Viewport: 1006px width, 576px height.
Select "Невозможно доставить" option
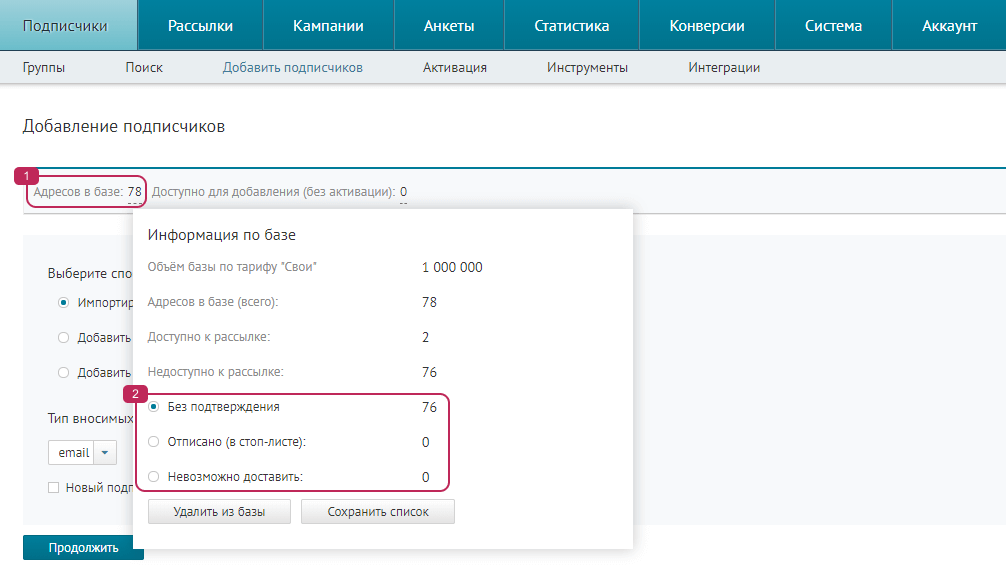(154, 476)
